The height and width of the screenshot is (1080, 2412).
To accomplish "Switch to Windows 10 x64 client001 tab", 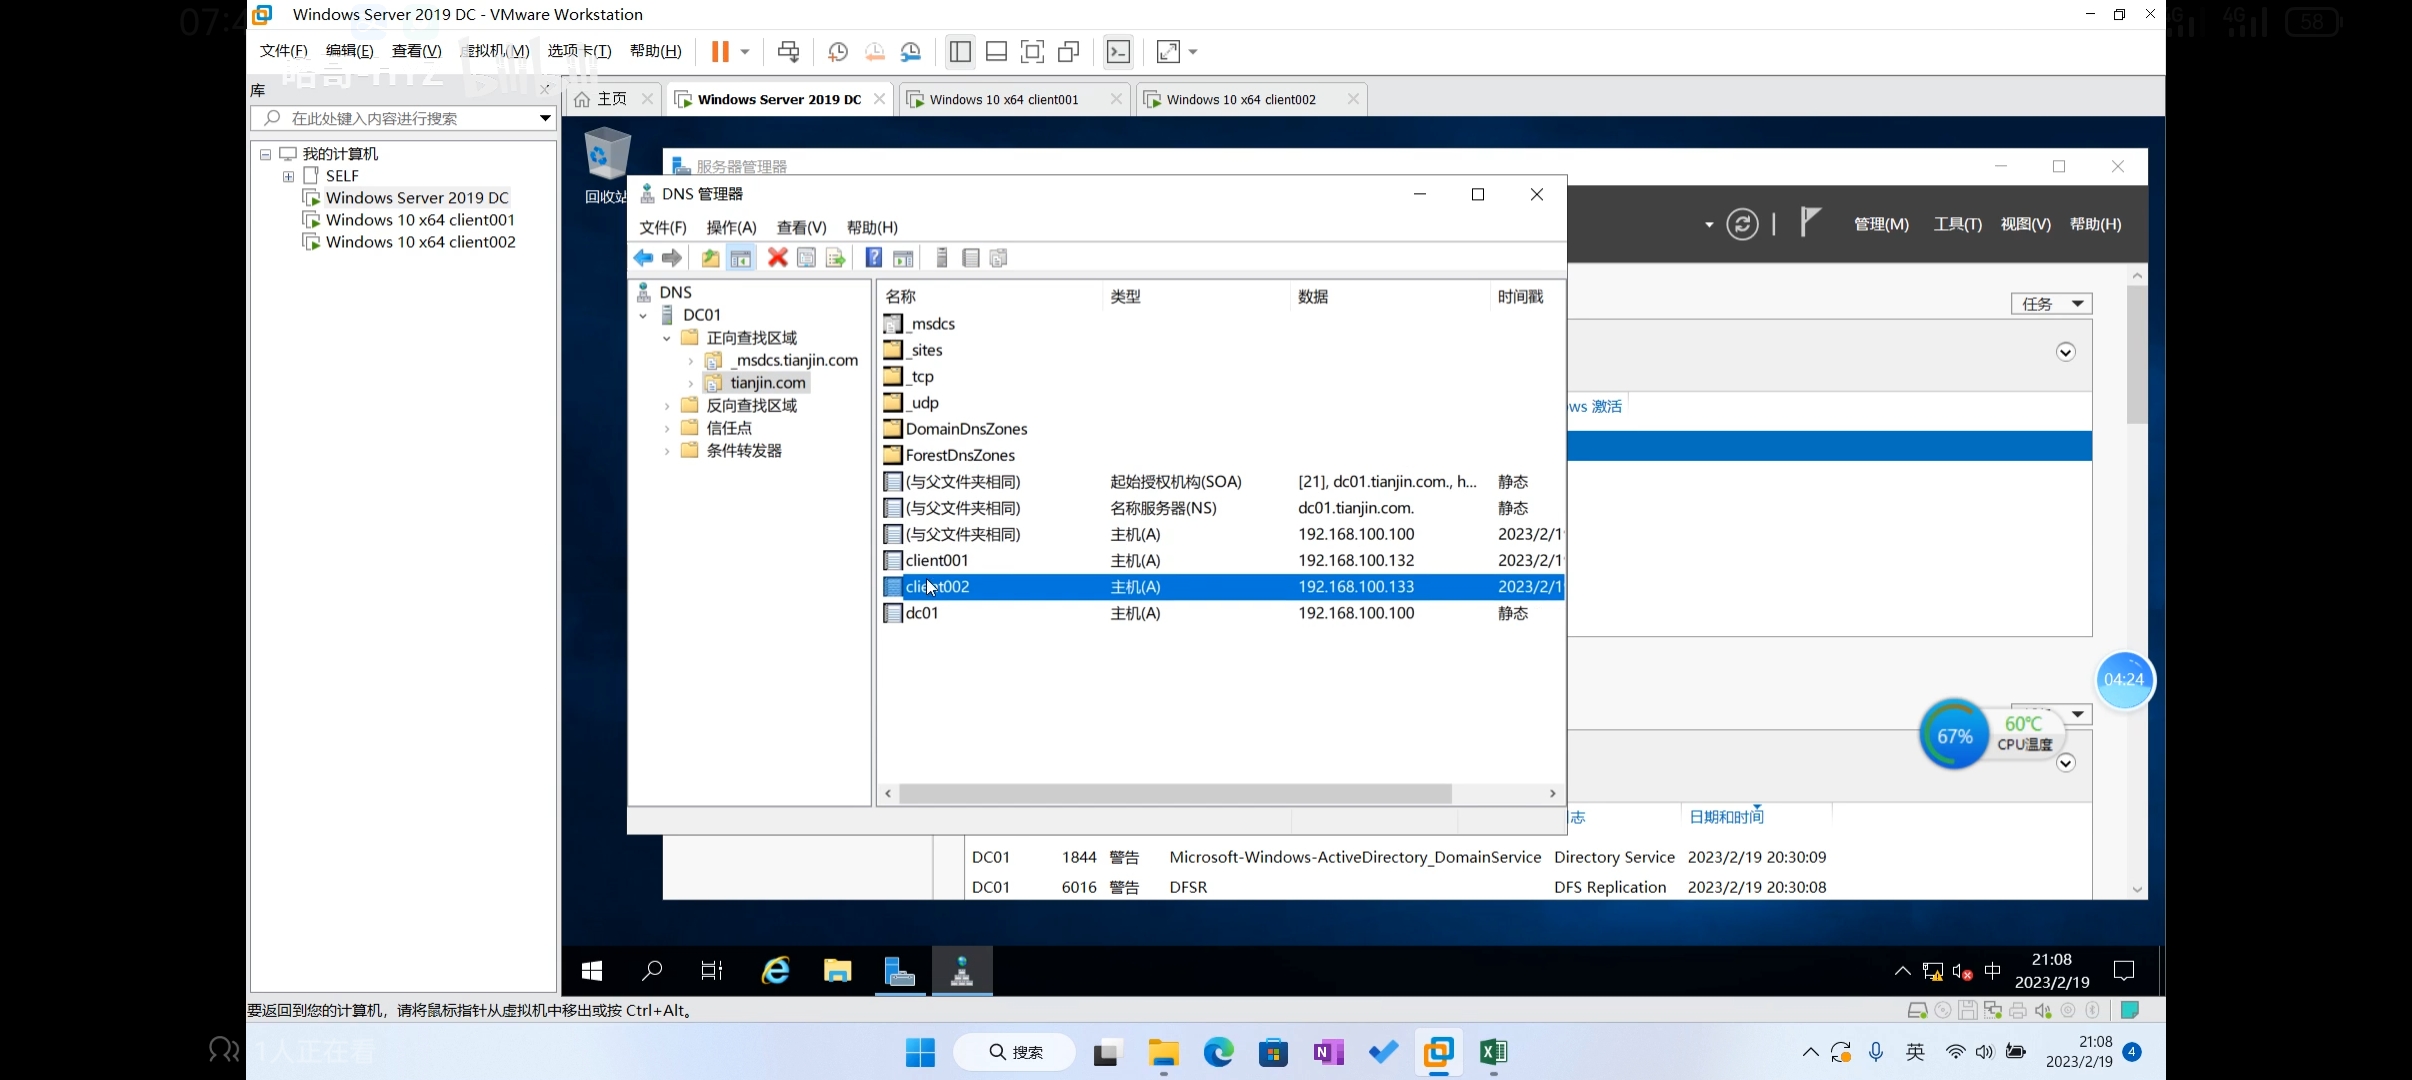I will 1004,99.
